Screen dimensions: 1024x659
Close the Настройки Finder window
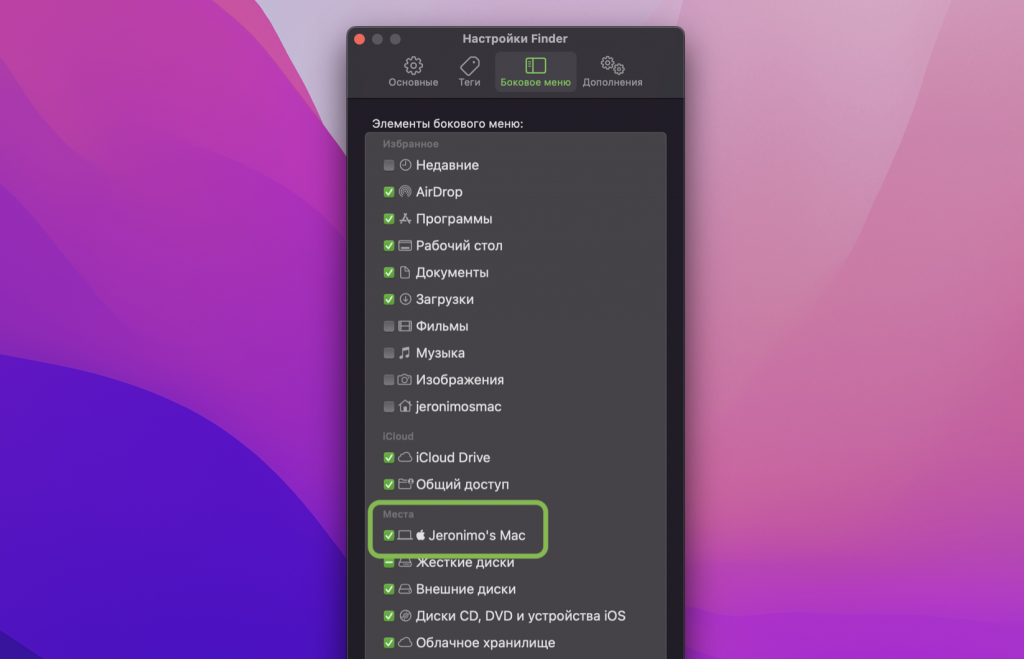(359, 39)
